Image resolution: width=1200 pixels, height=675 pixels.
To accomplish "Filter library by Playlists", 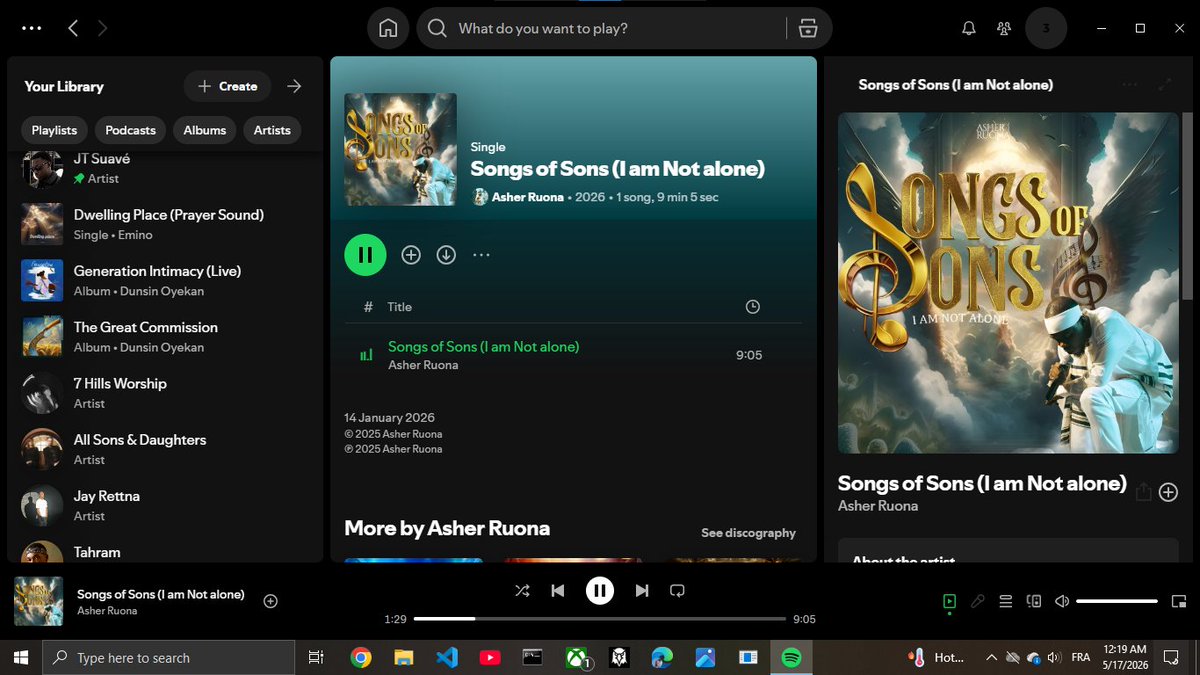I will pos(54,130).
